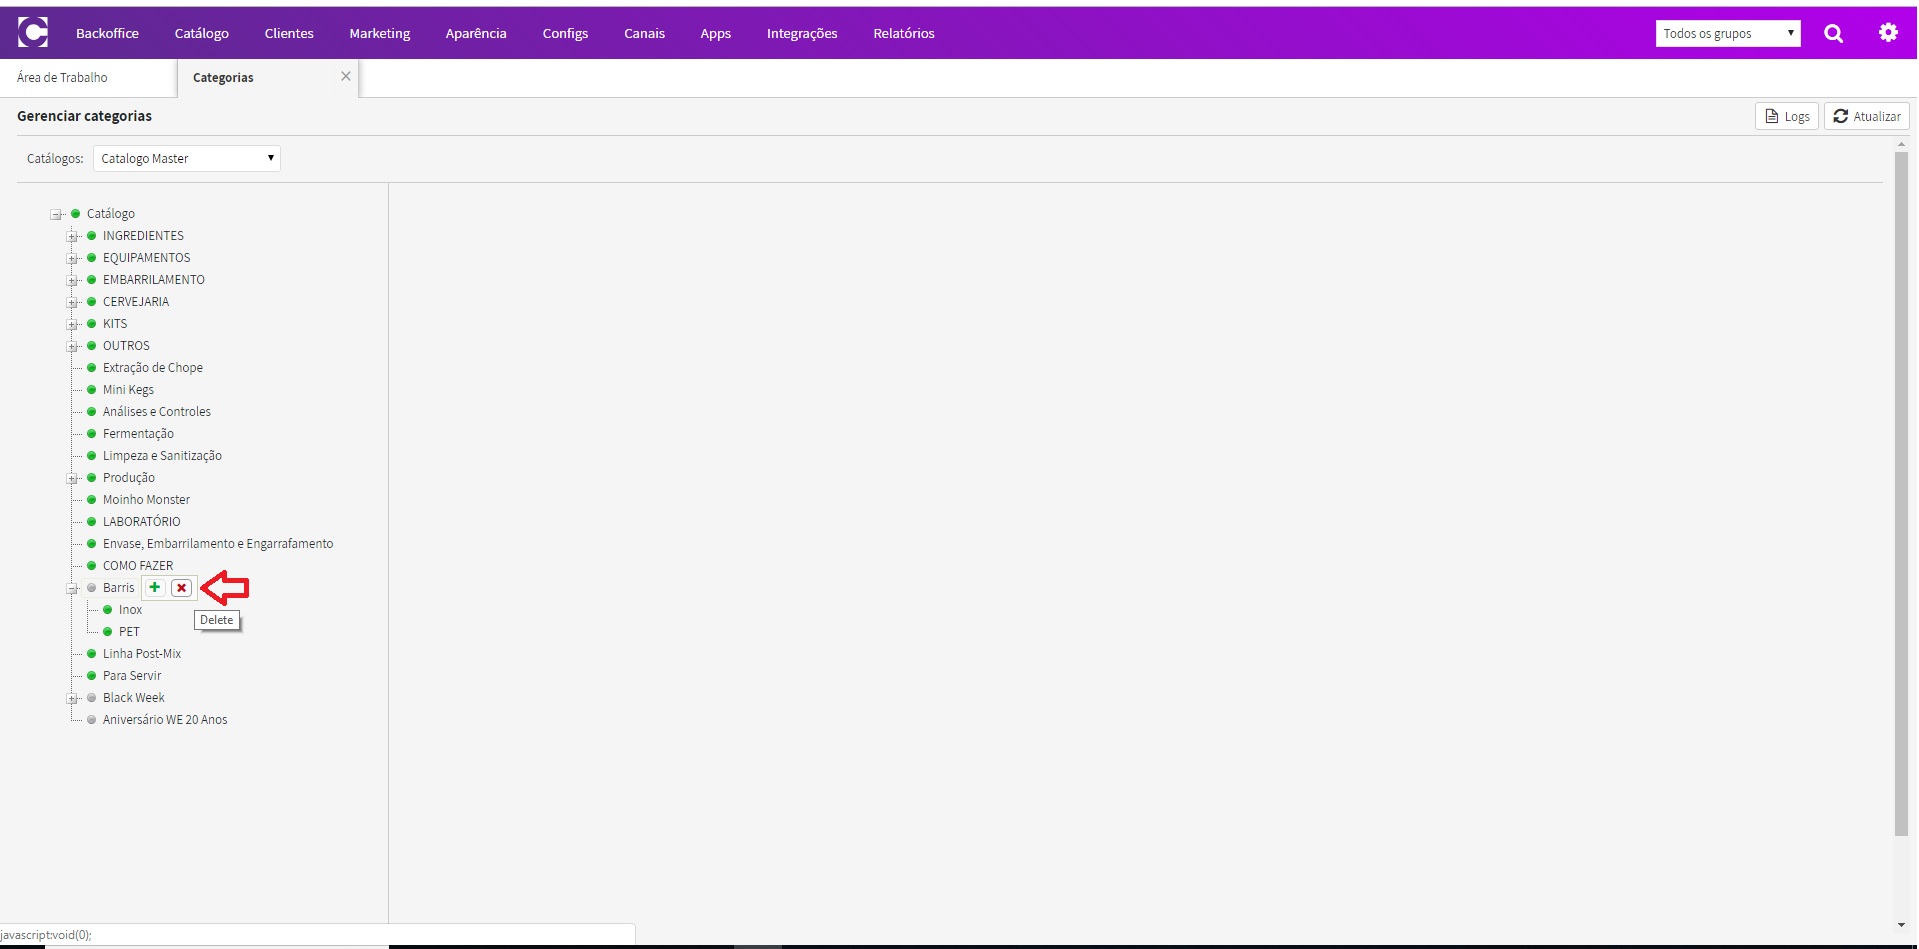1919x949 pixels.
Task: Open the Apps menu
Action: (x=715, y=33)
